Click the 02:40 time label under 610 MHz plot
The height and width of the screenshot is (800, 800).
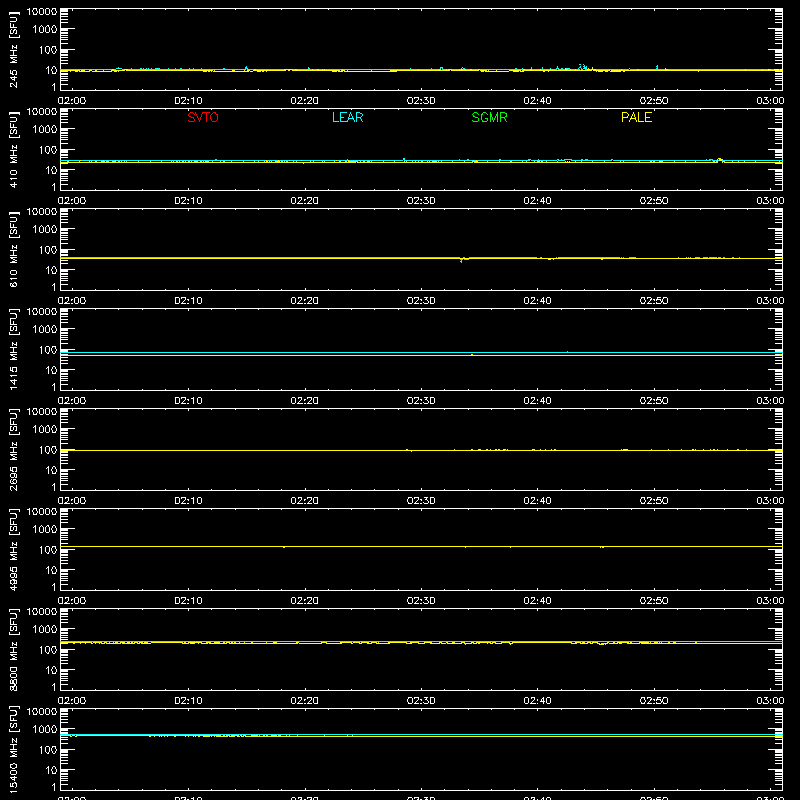click(x=537, y=301)
